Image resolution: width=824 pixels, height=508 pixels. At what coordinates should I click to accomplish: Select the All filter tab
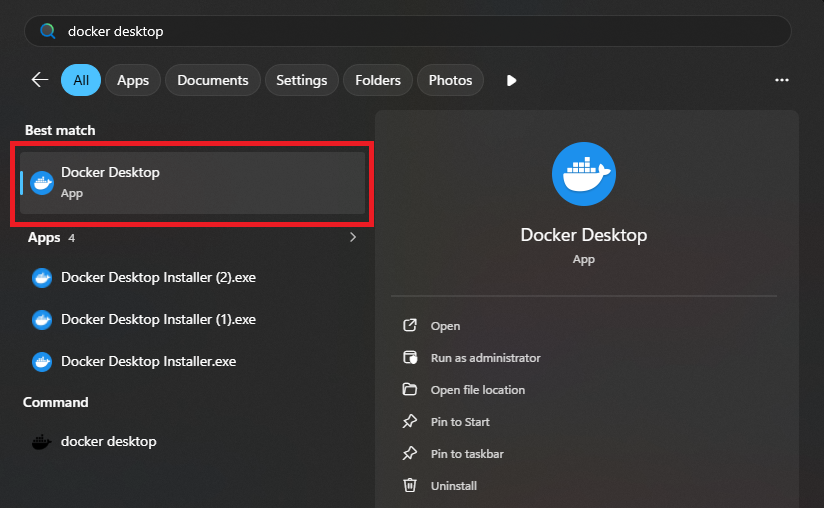pos(81,80)
